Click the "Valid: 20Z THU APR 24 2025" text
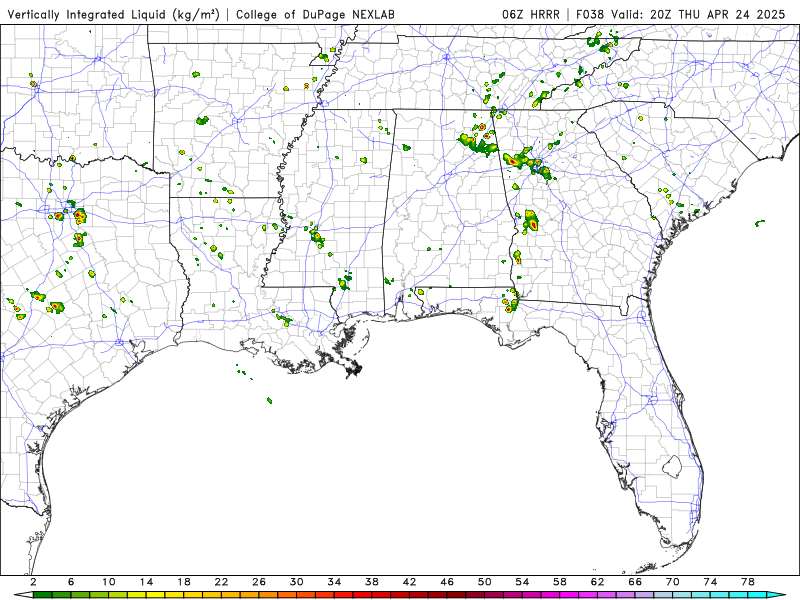This screenshot has height=600, width=800. tap(698, 14)
